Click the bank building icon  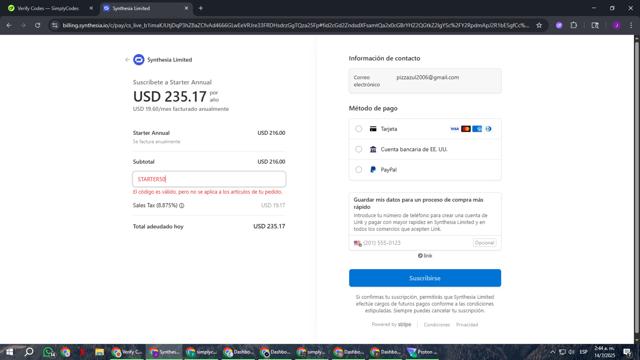pyautogui.click(x=373, y=149)
